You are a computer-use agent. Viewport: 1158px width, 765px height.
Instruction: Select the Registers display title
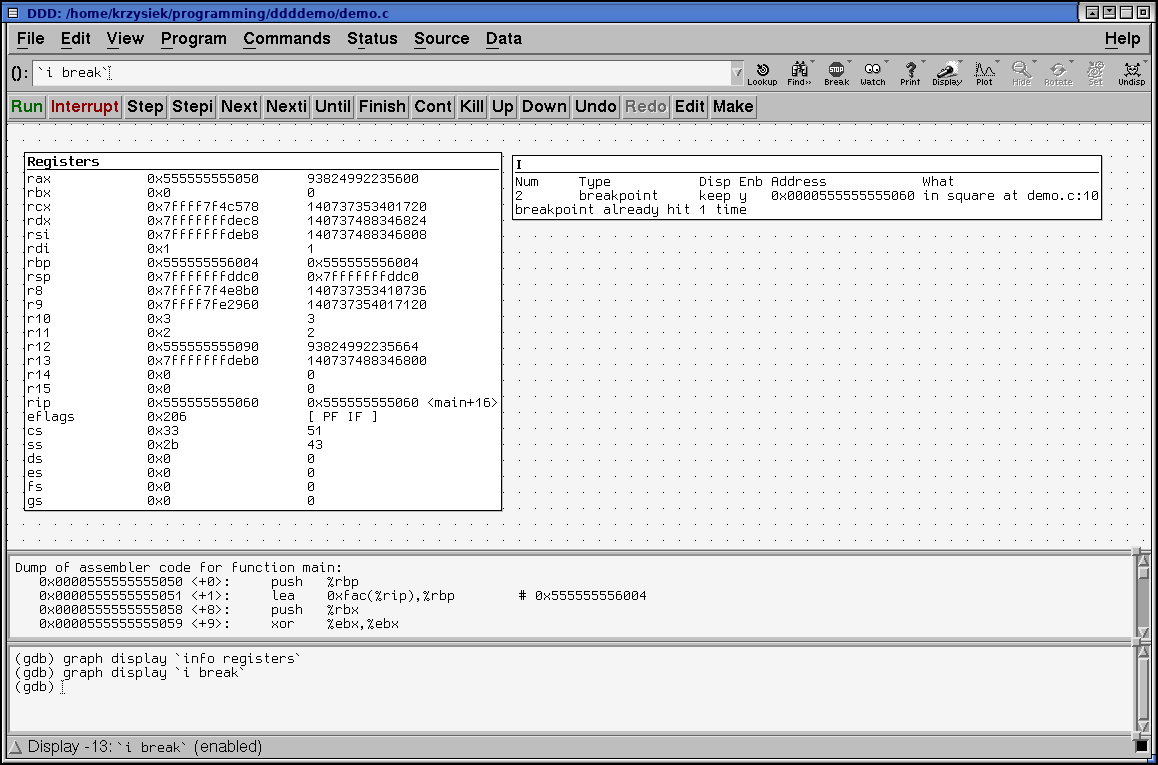pos(64,162)
